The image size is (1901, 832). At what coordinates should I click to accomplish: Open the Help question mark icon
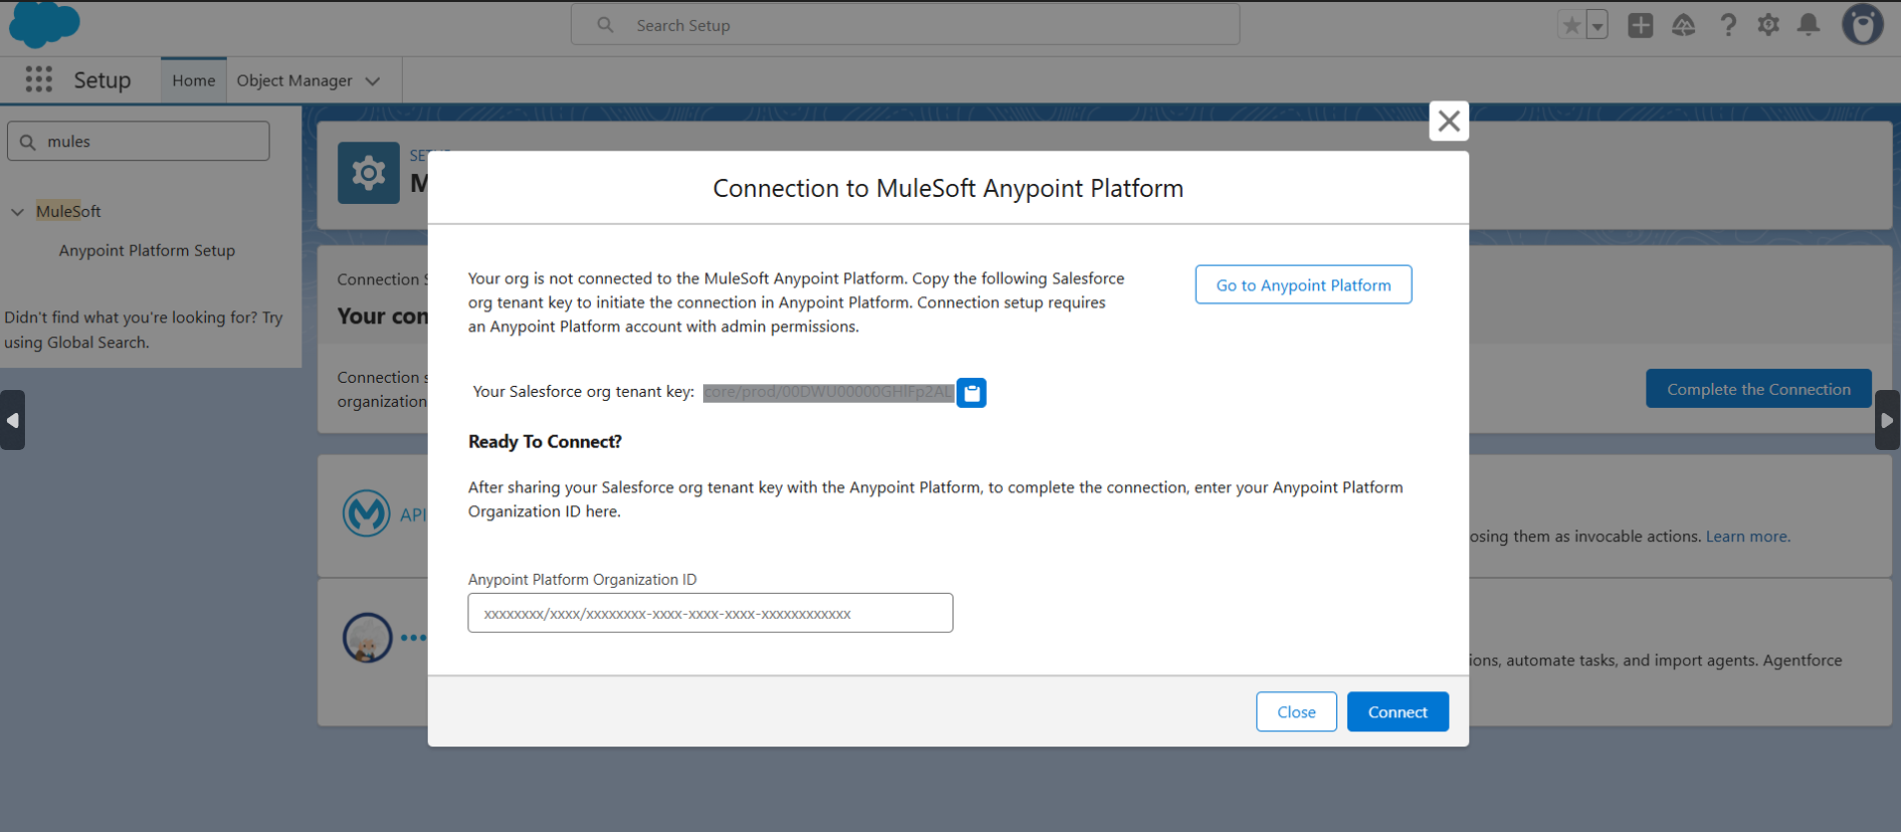click(1728, 25)
